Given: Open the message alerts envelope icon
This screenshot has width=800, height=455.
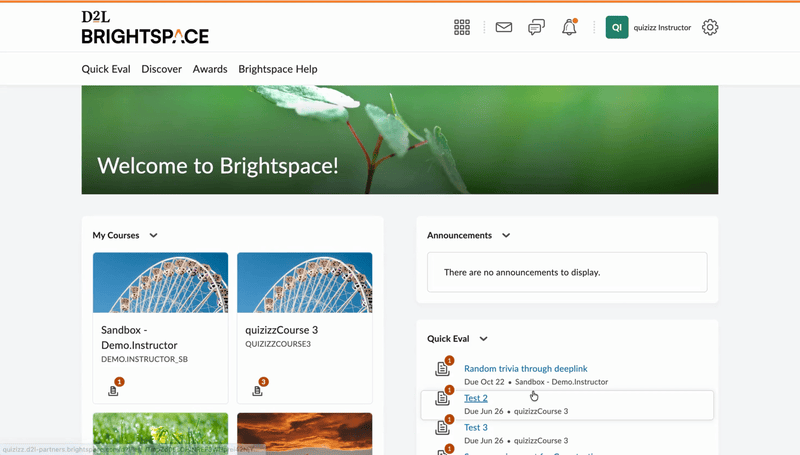Looking at the screenshot, I should tap(504, 27).
